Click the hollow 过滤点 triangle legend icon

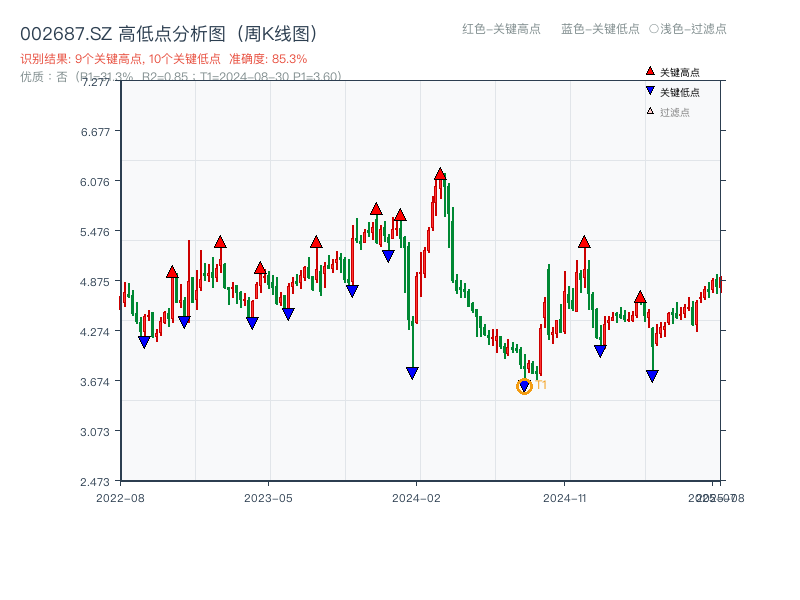coord(650,111)
